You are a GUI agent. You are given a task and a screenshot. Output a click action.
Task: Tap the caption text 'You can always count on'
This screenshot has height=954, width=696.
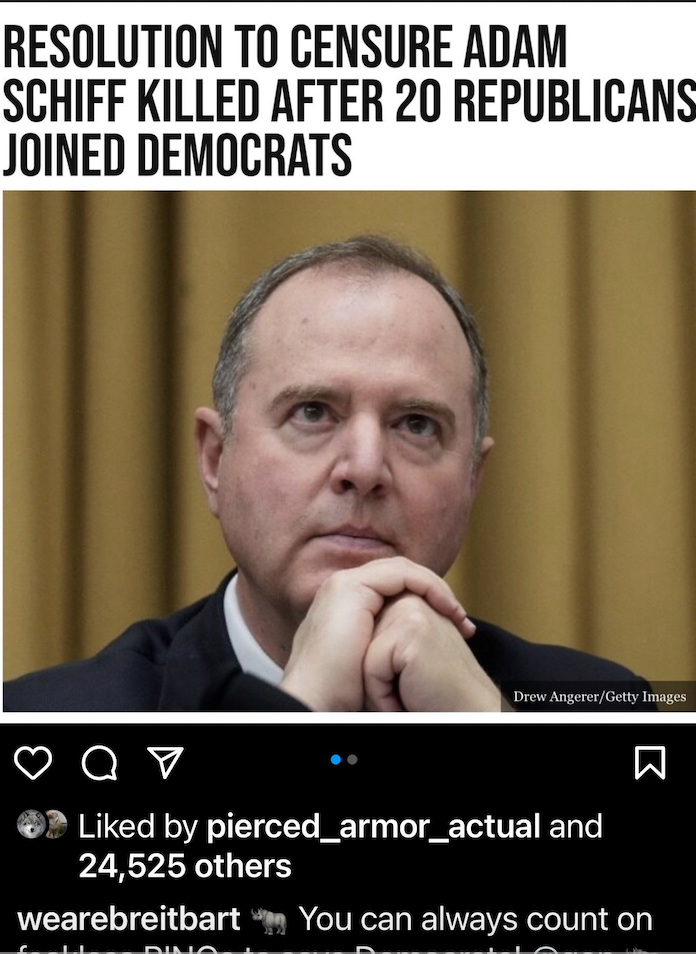(x=475, y=919)
